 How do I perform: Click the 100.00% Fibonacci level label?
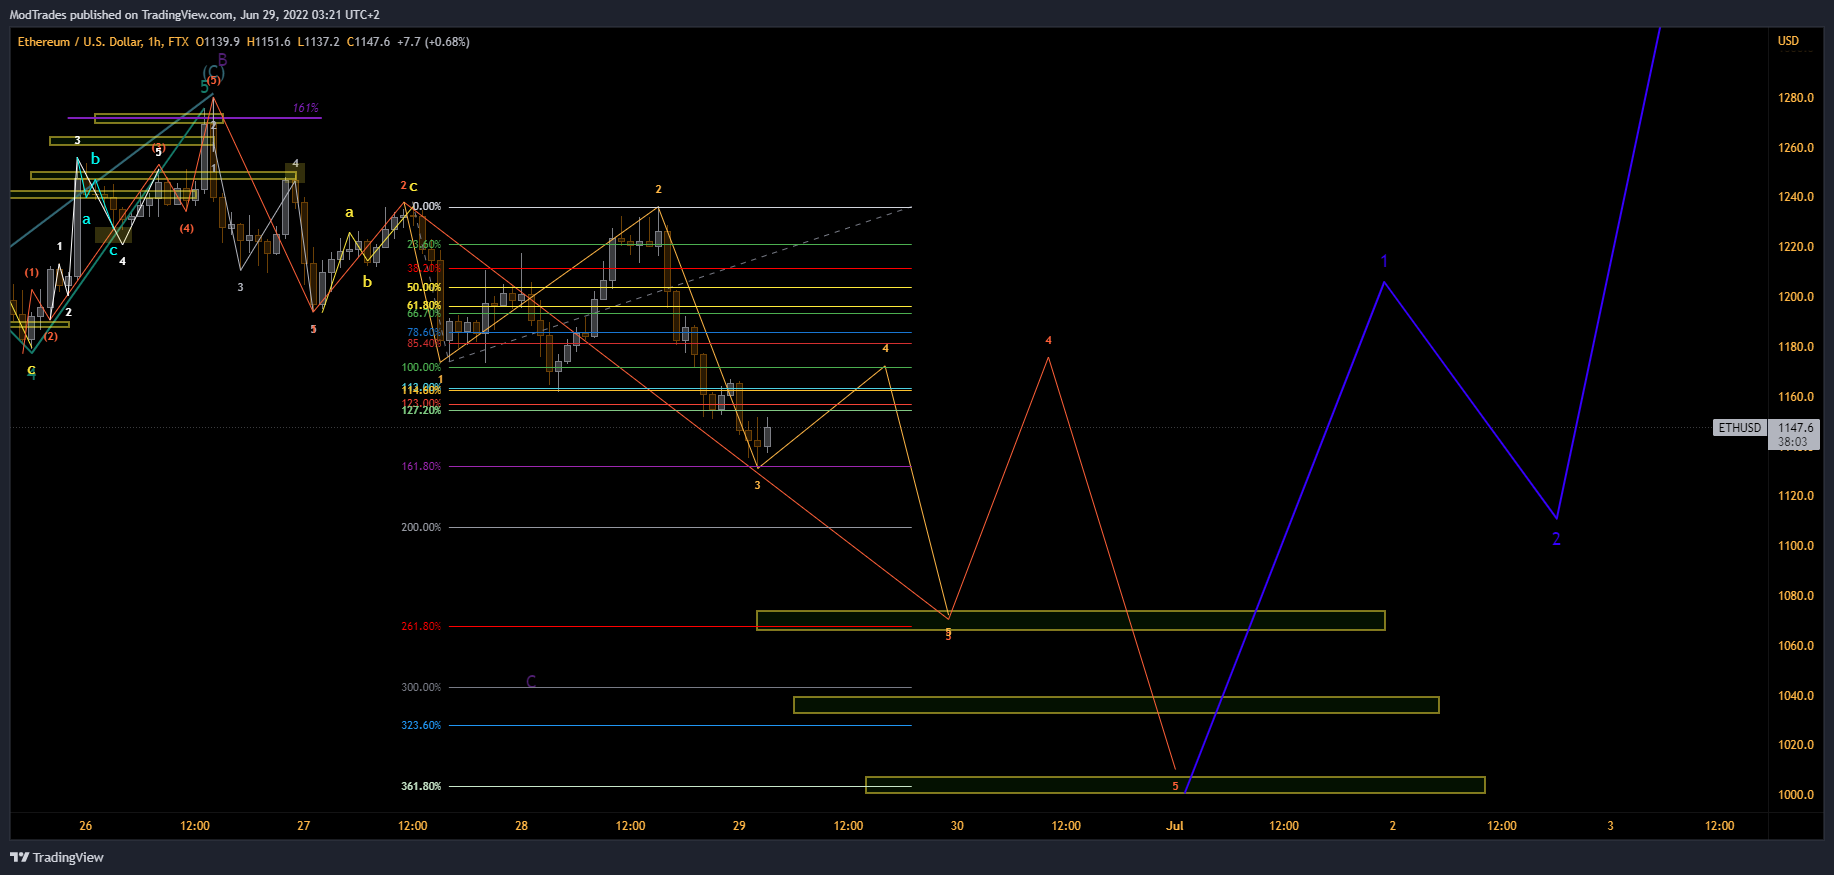click(x=421, y=368)
